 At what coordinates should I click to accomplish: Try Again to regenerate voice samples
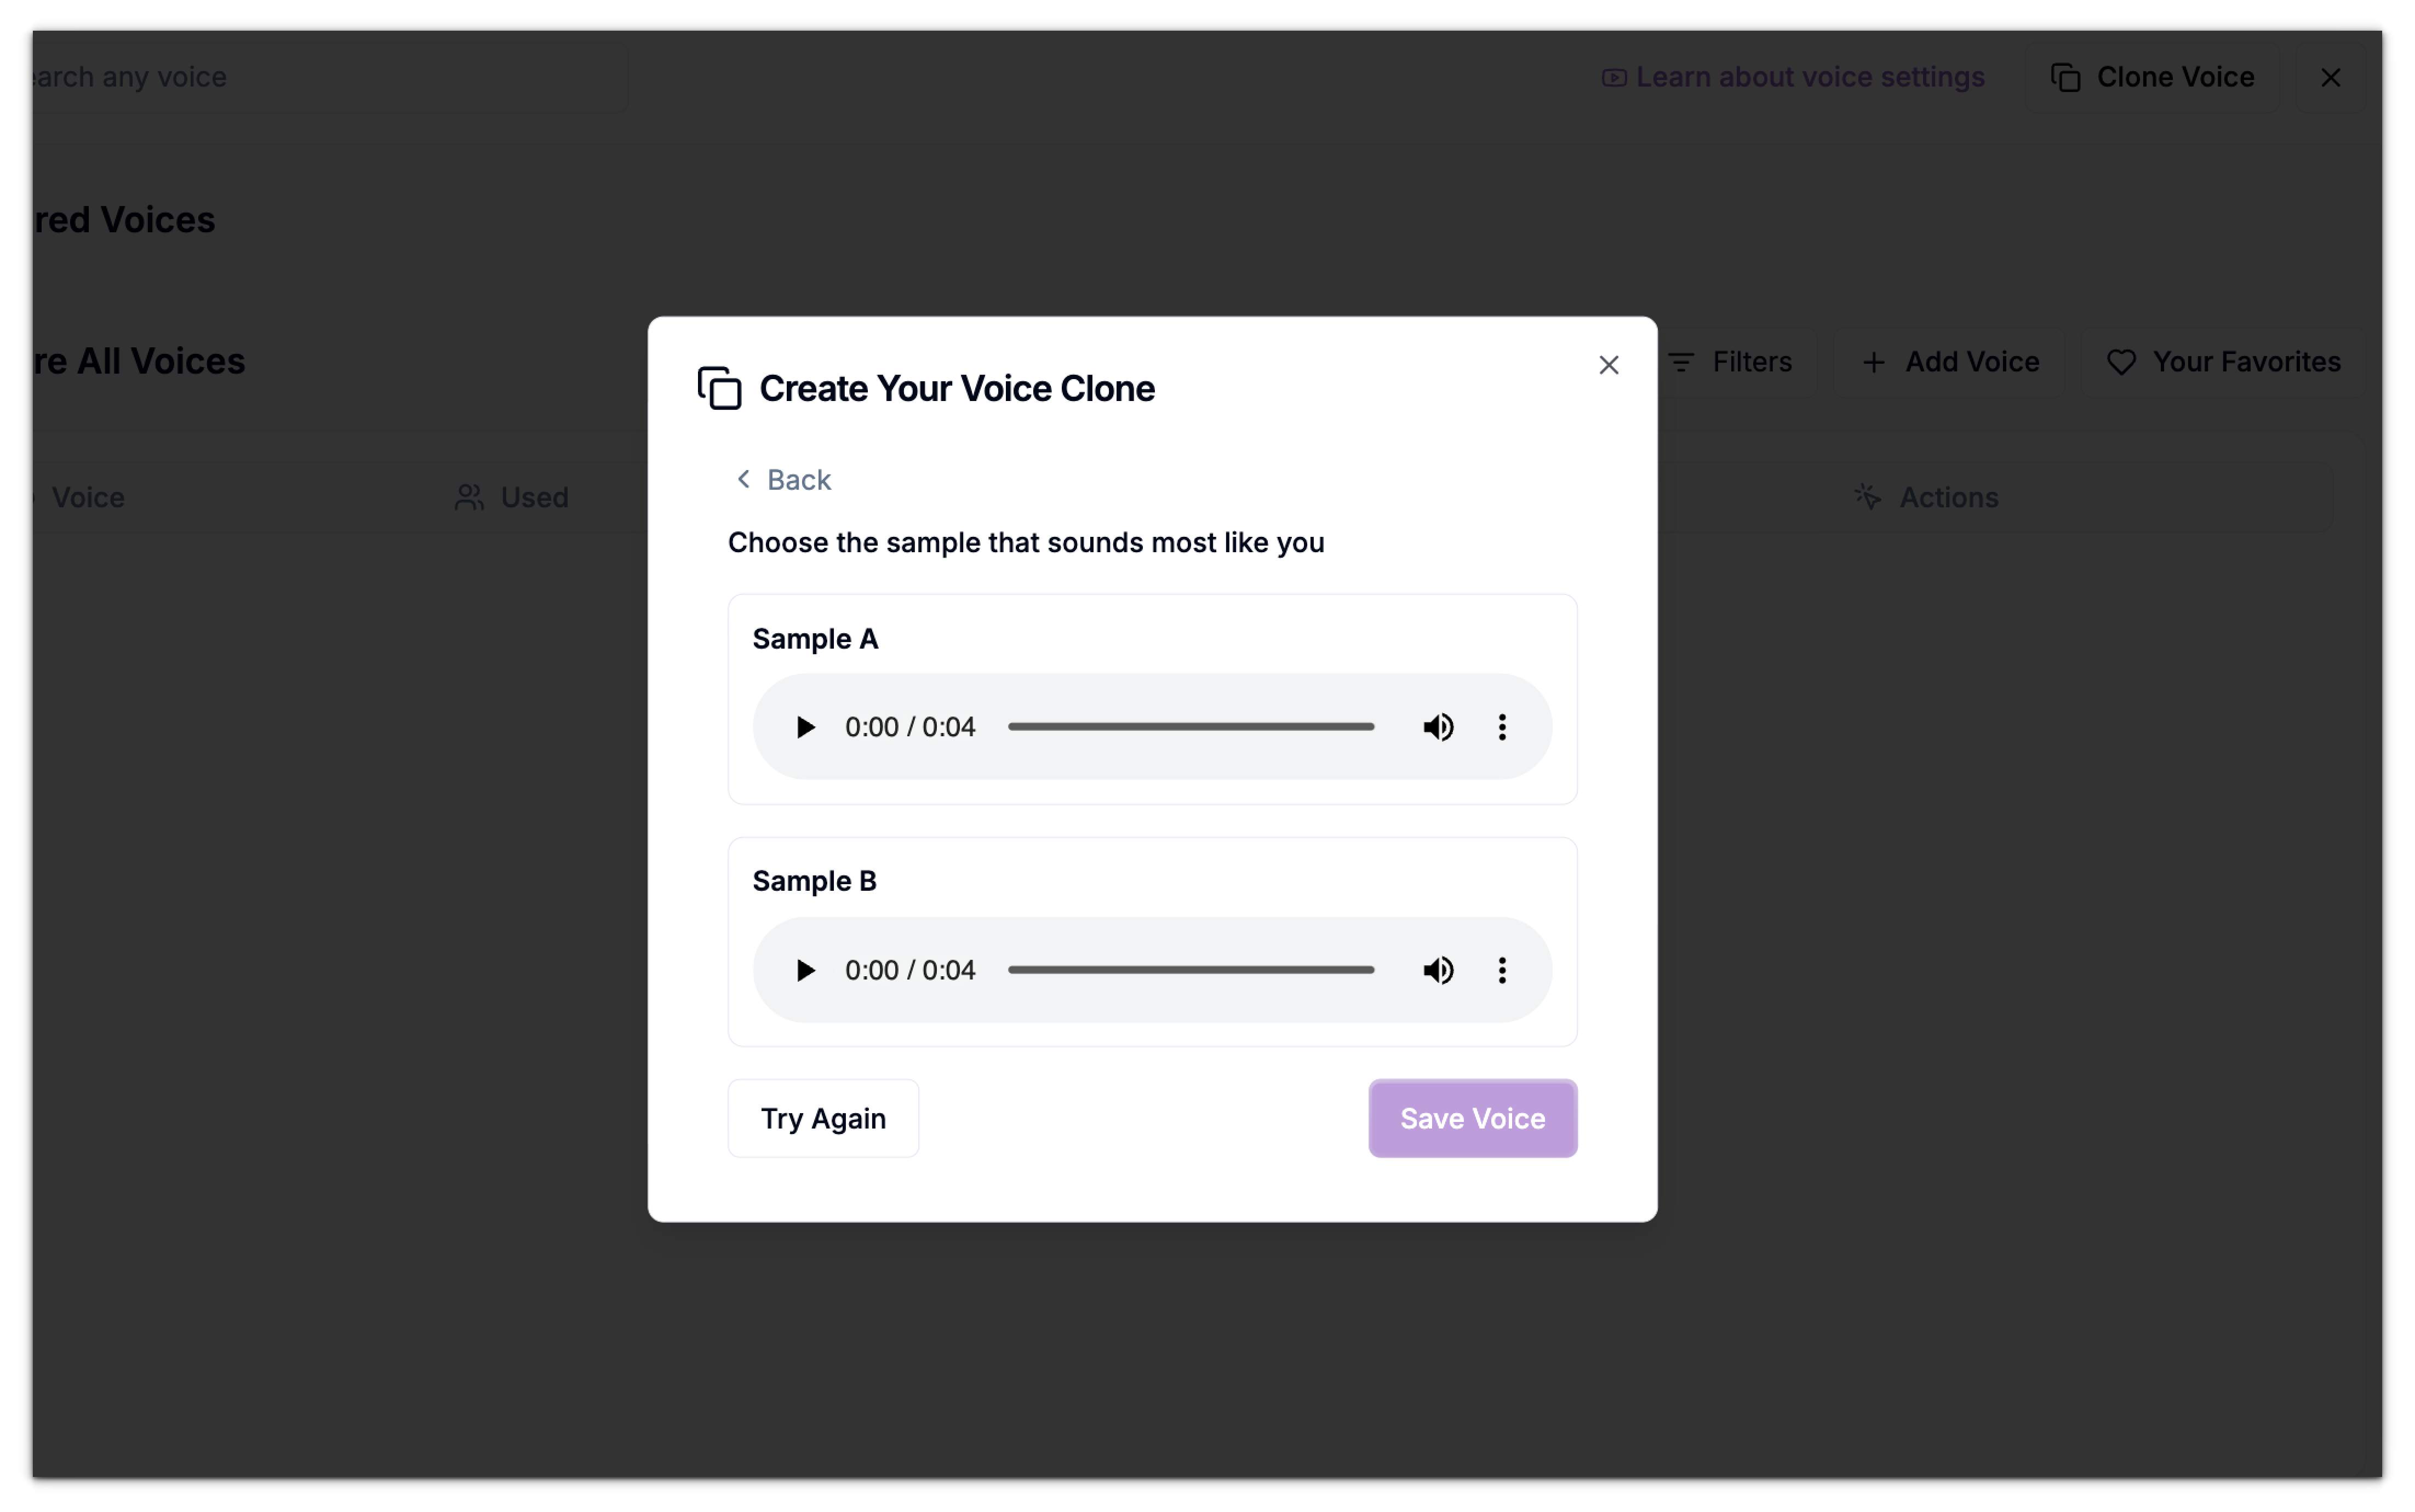[822, 1118]
